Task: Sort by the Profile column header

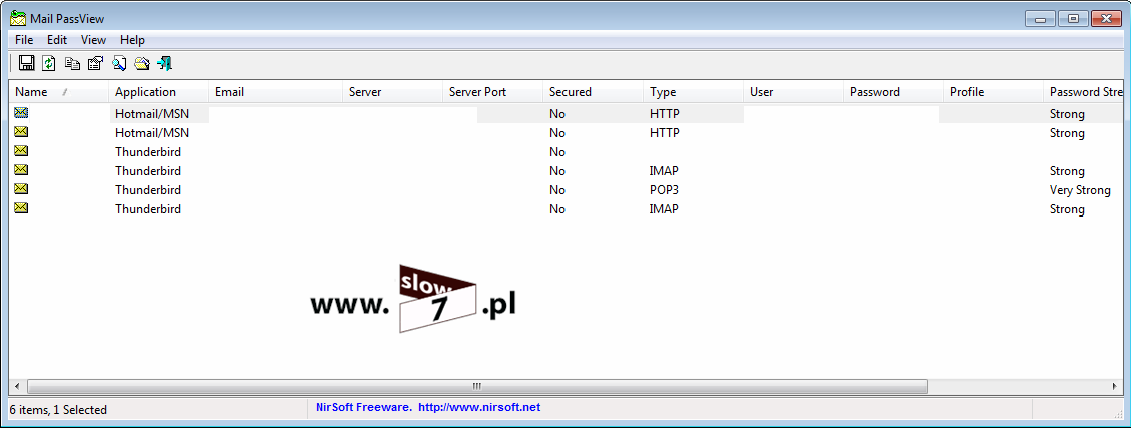Action: pos(993,92)
